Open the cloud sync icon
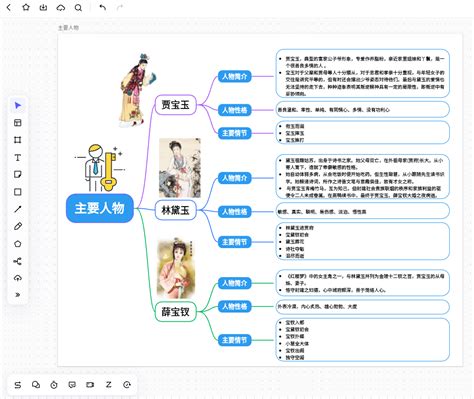Viewport: 474px width, 399px height. (61, 7)
